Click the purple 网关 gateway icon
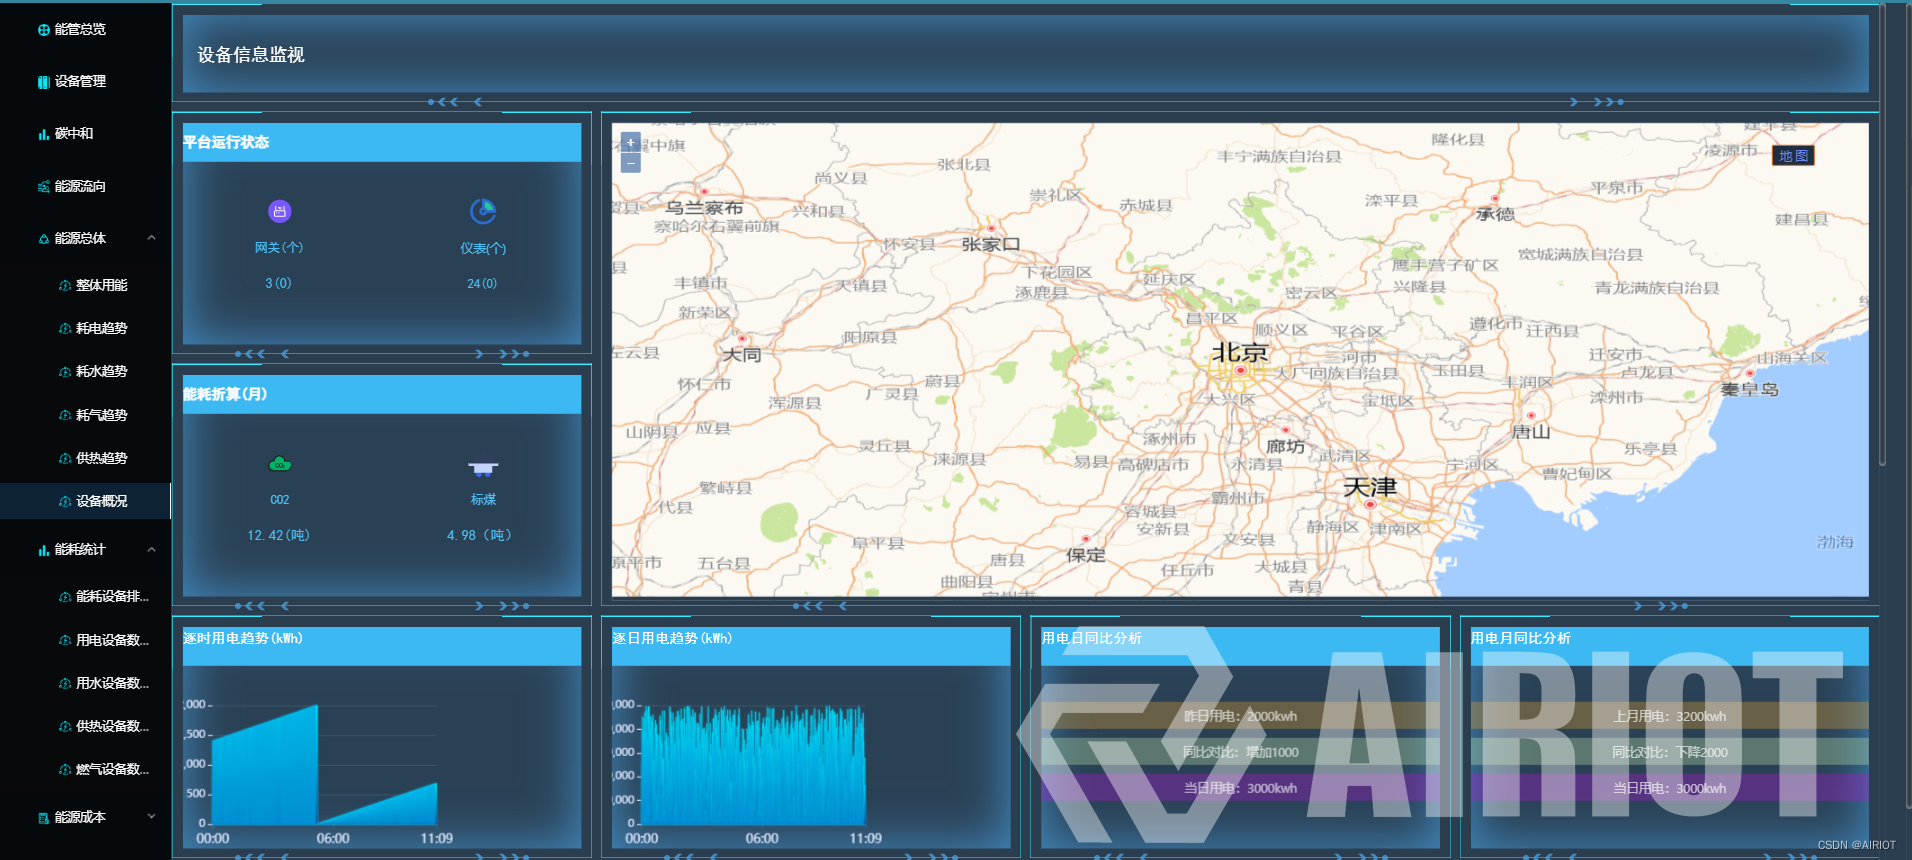The height and width of the screenshot is (860, 1912). (280, 211)
